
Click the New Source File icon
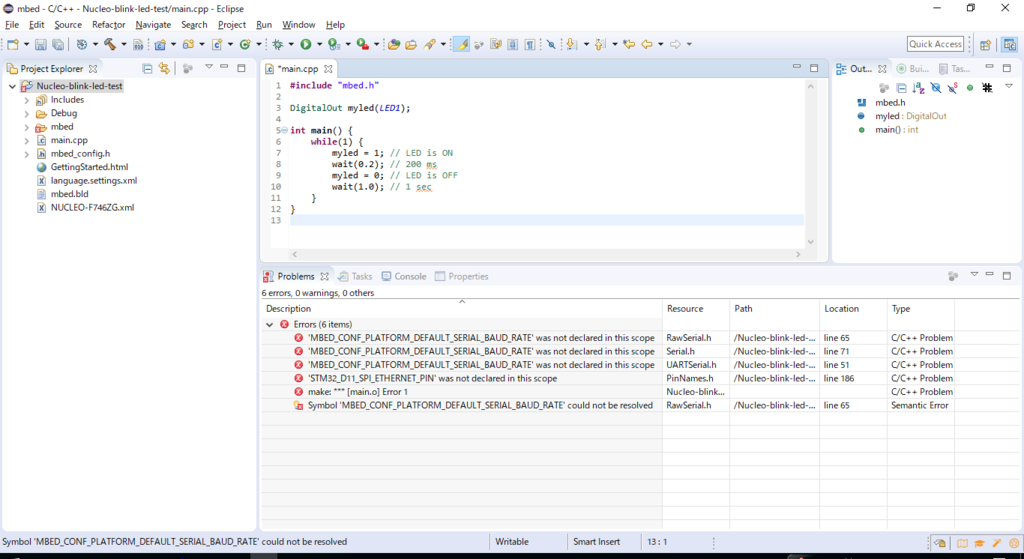(x=217, y=44)
